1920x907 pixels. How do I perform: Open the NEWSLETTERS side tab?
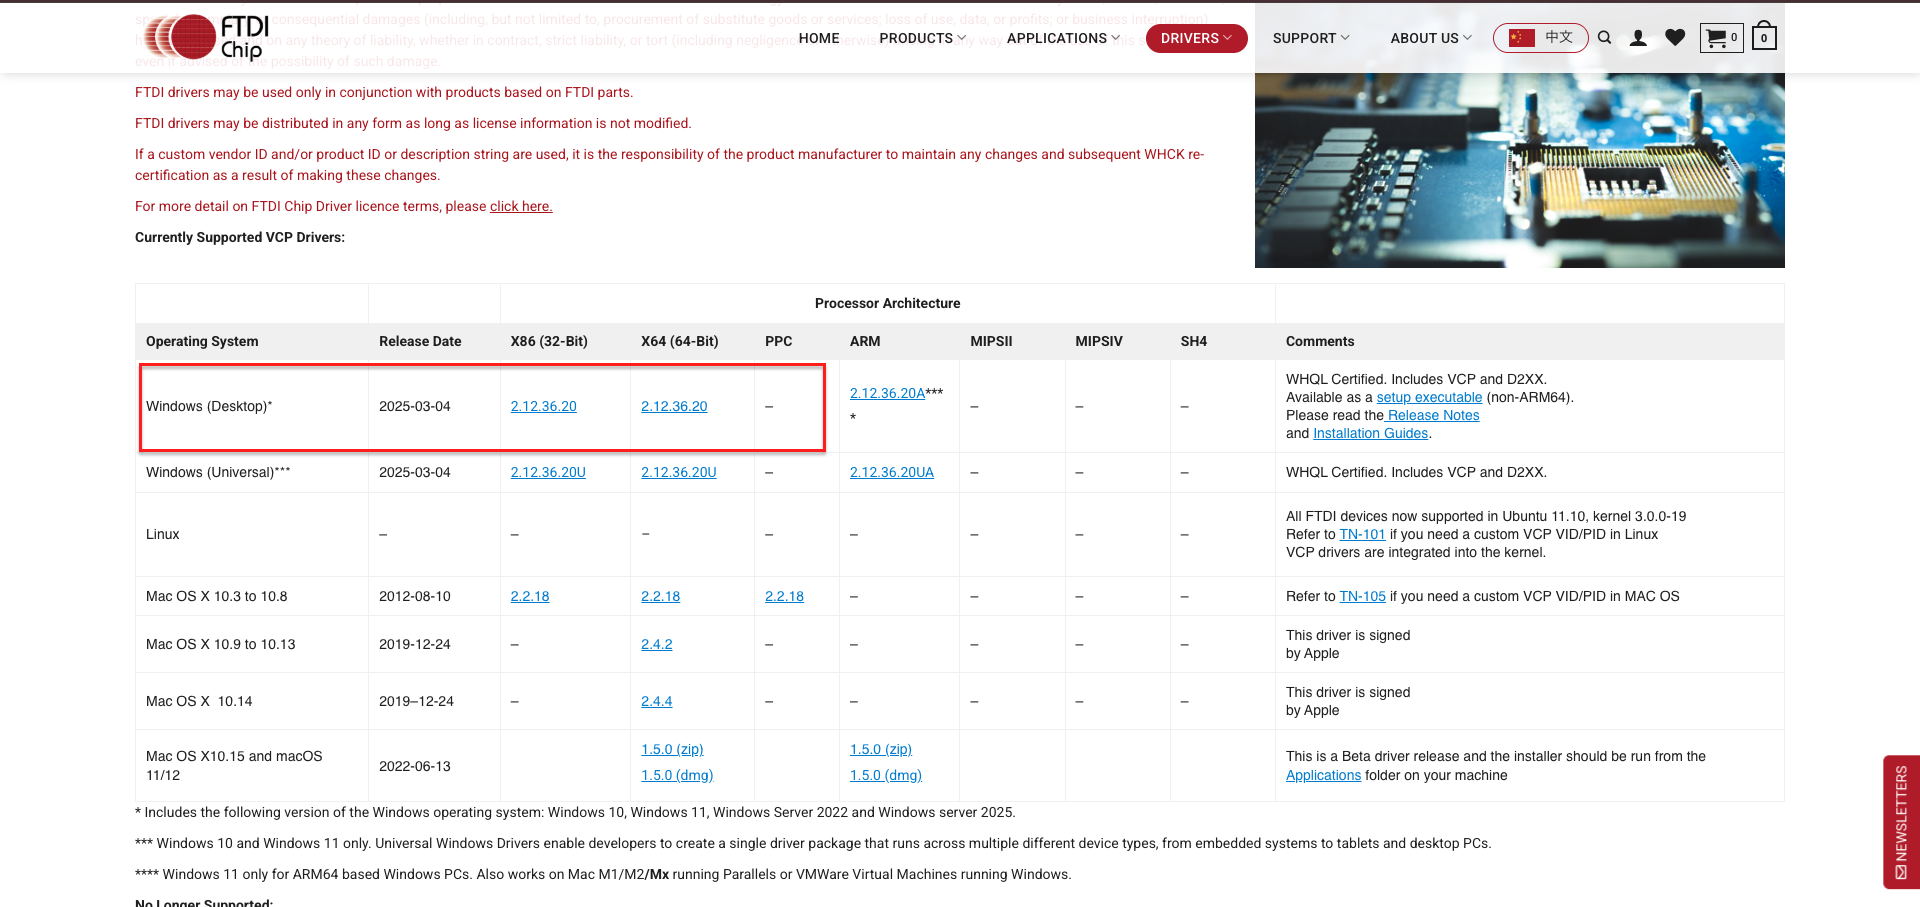tap(1901, 822)
